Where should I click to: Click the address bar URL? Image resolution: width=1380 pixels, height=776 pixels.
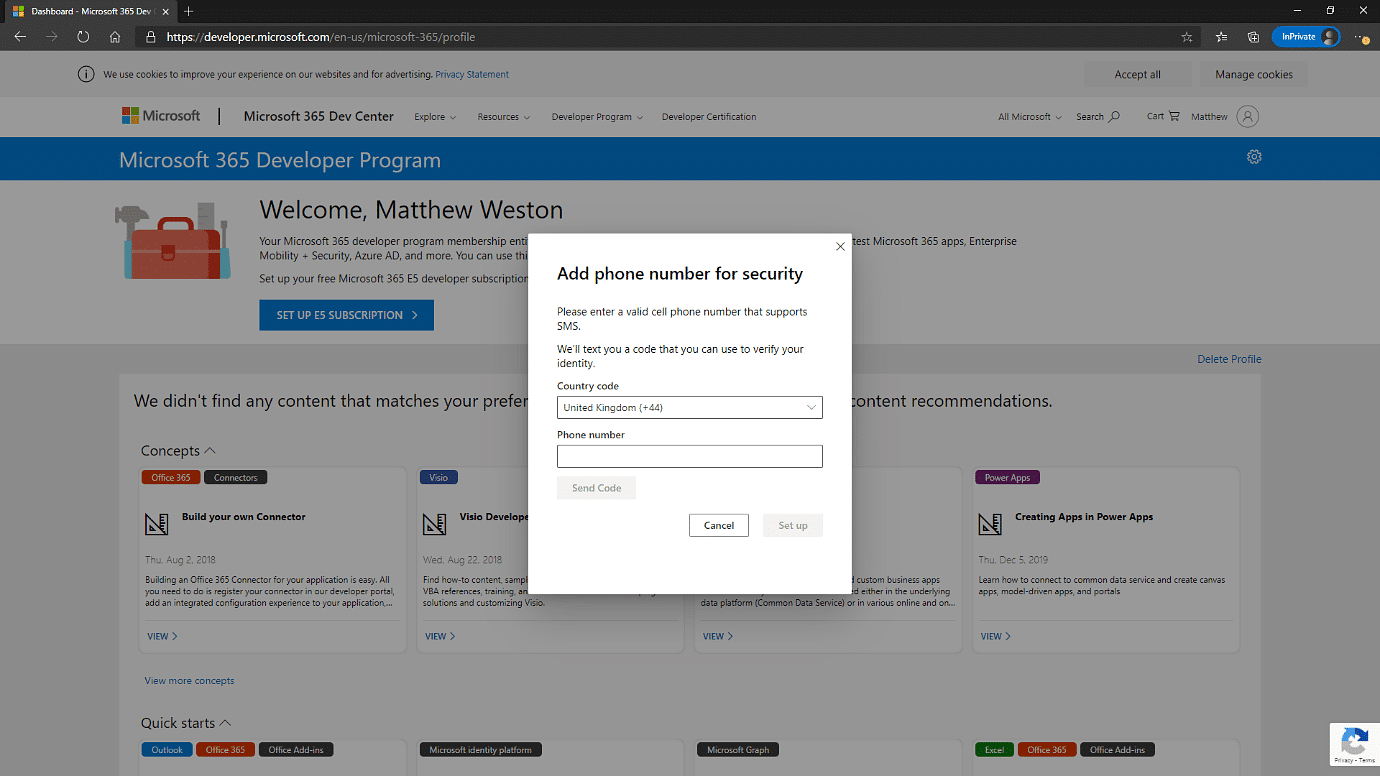coord(320,37)
